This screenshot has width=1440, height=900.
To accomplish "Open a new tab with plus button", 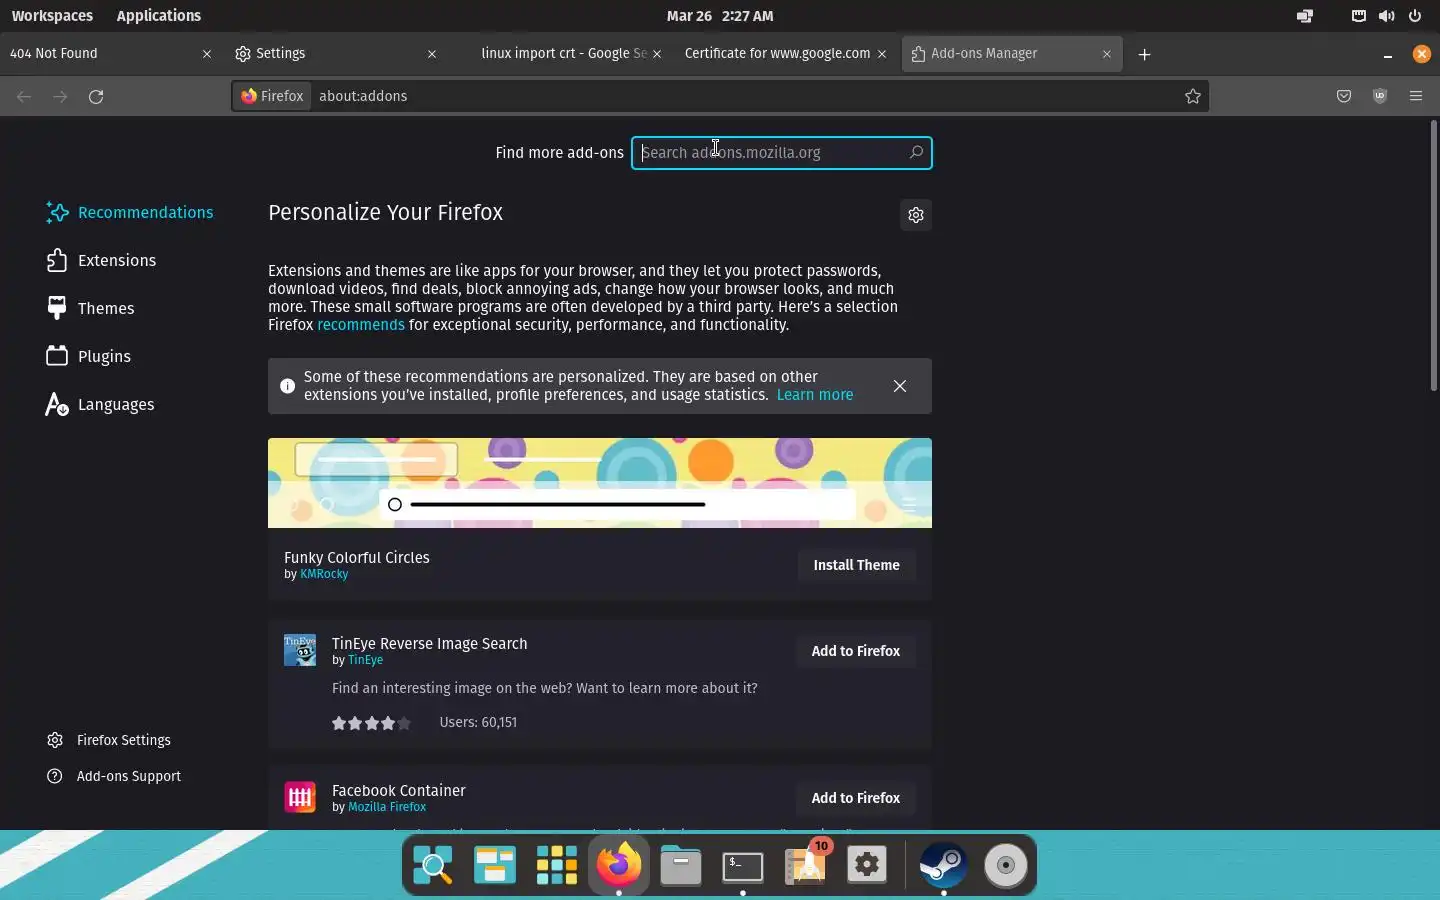I will coord(1145,54).
